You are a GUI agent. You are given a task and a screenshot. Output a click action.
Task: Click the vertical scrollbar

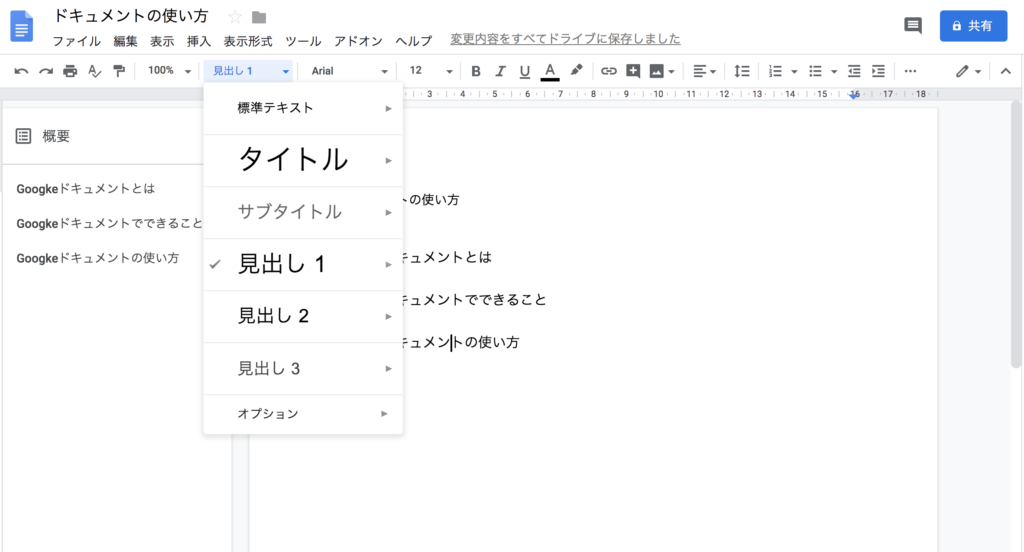(x=1016, y=235)
